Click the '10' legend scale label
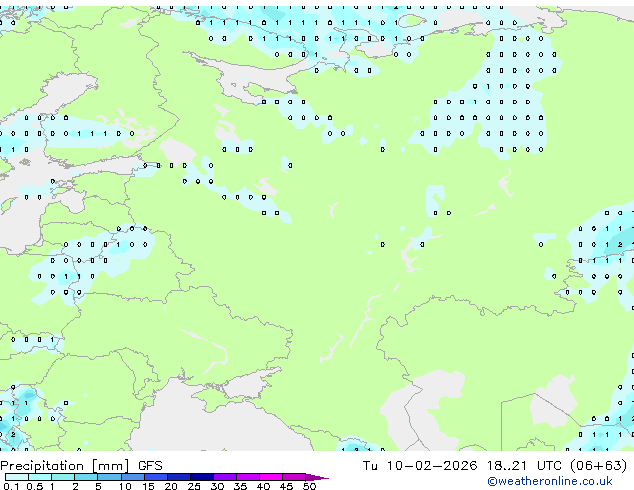Screen dimensions: 634x490 click(125, 486)
